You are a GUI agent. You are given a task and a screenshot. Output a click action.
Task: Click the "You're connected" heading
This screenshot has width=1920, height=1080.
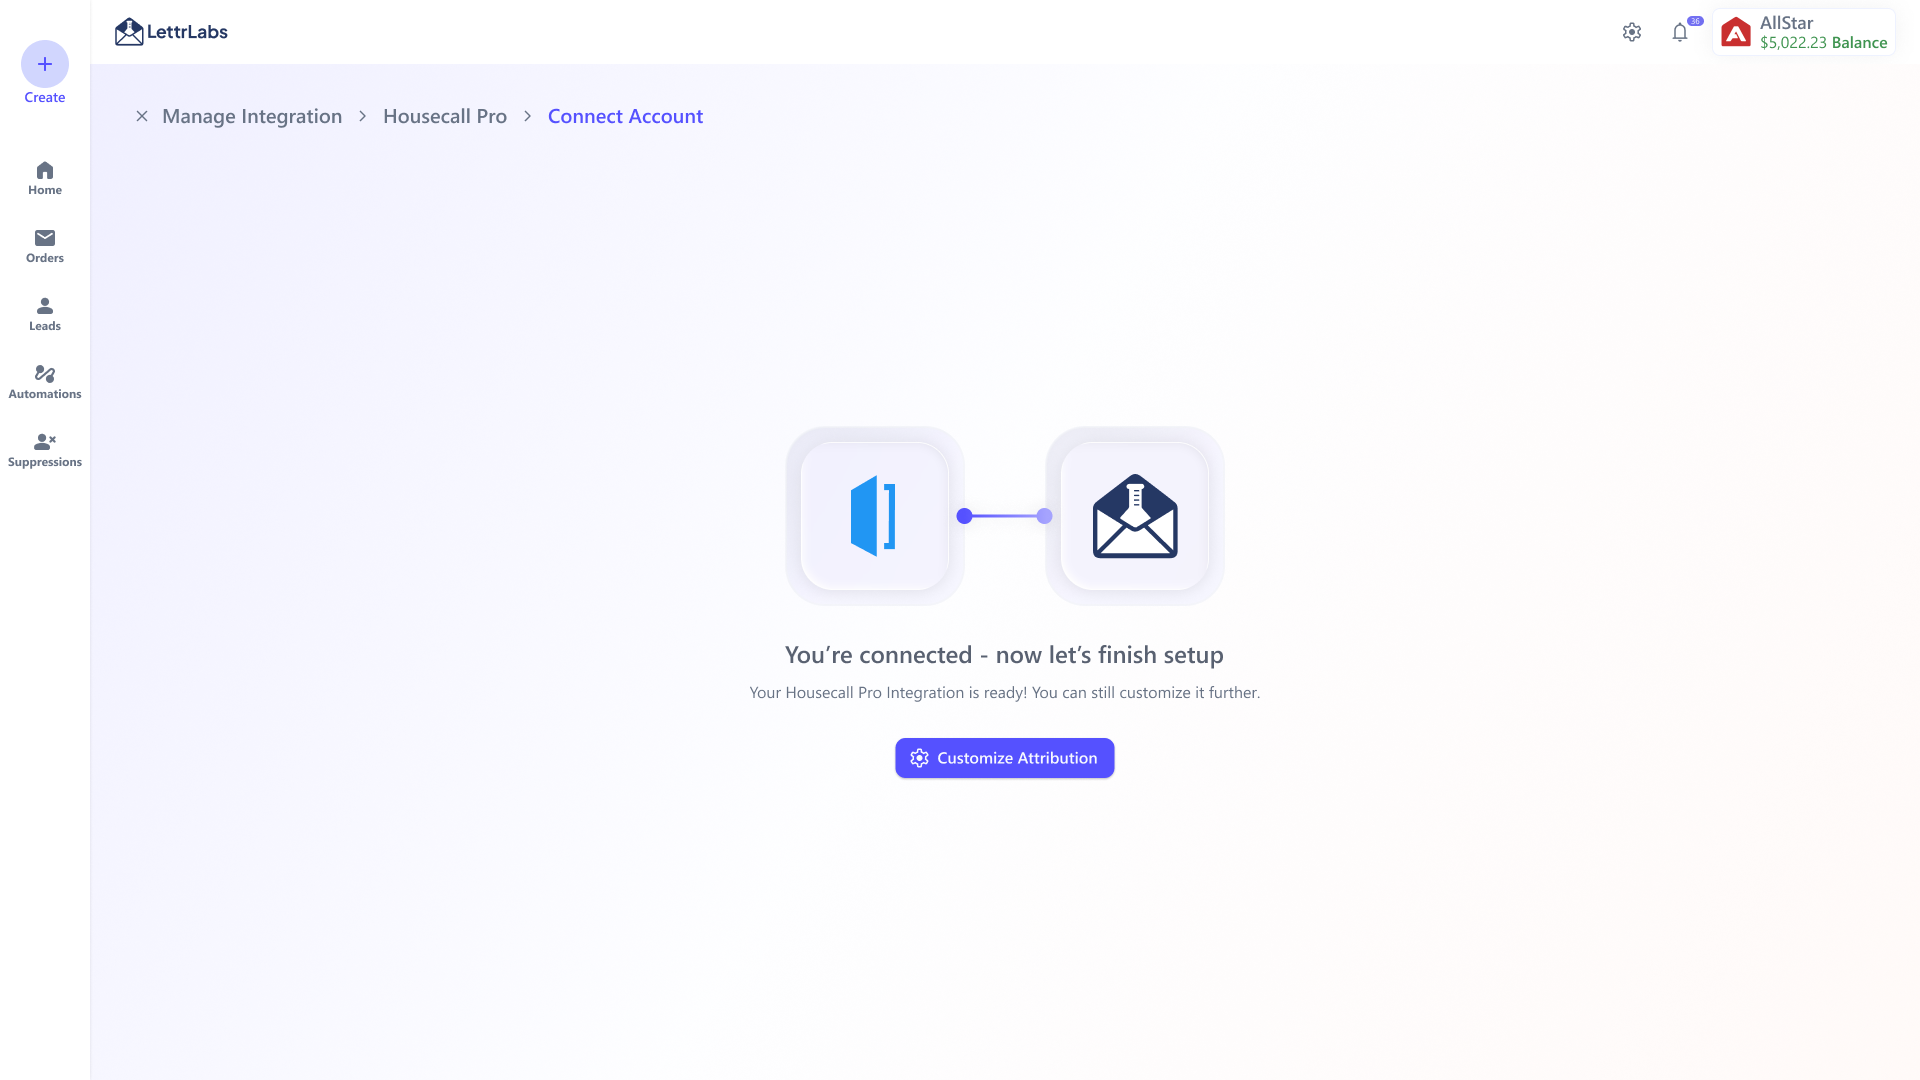click(x=1004, y=655)
